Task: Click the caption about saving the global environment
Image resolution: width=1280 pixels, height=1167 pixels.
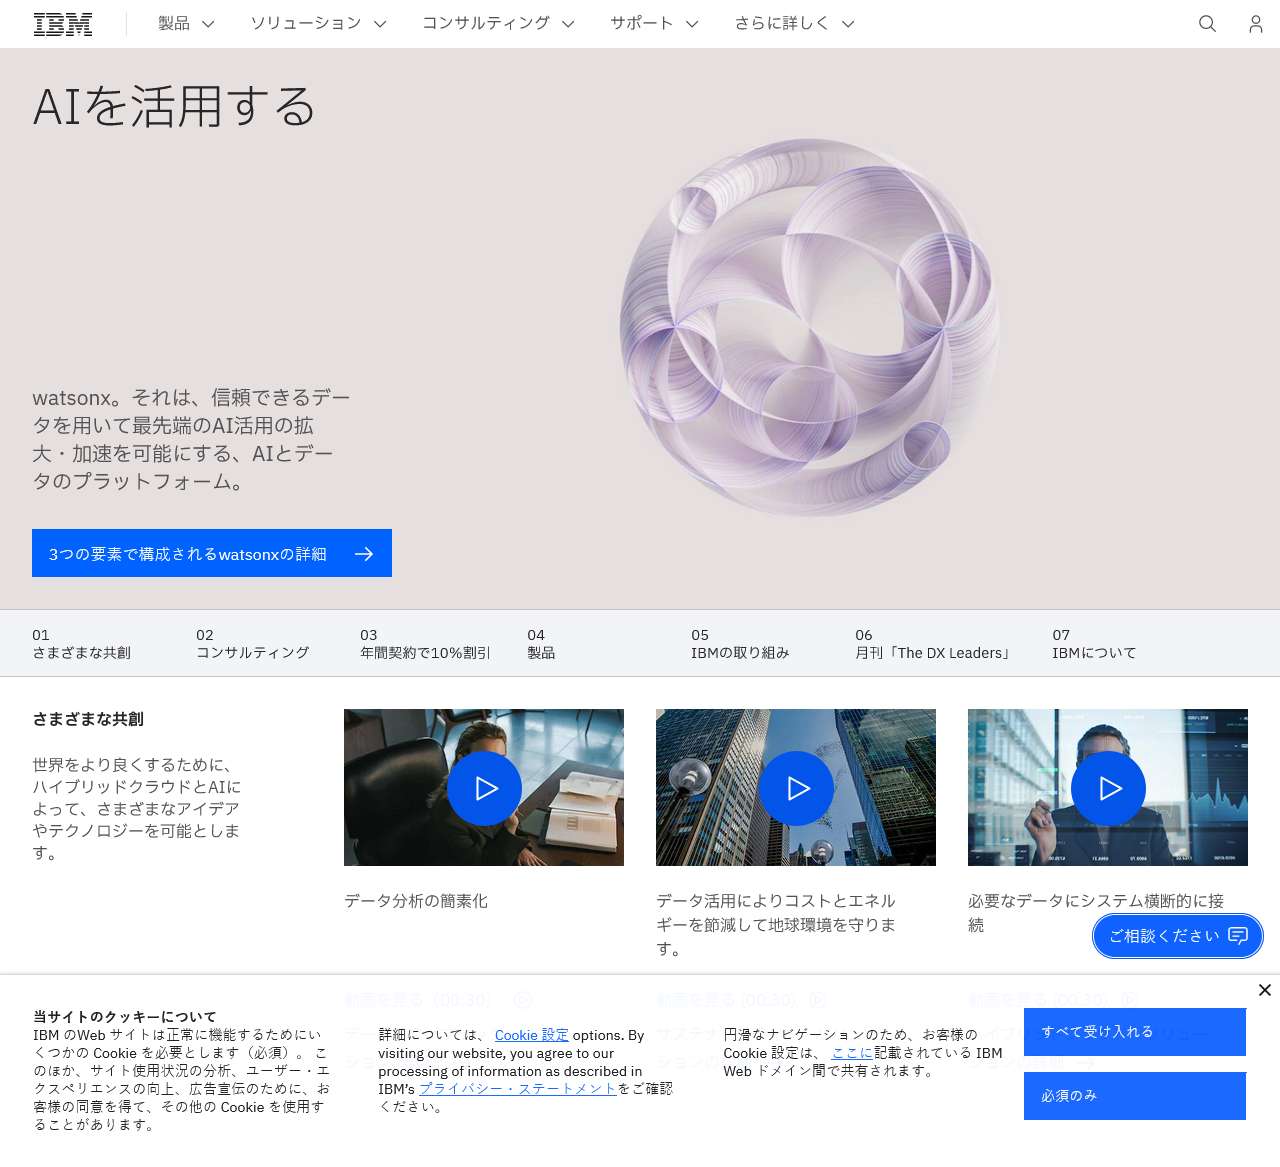Action: (776, 925)
